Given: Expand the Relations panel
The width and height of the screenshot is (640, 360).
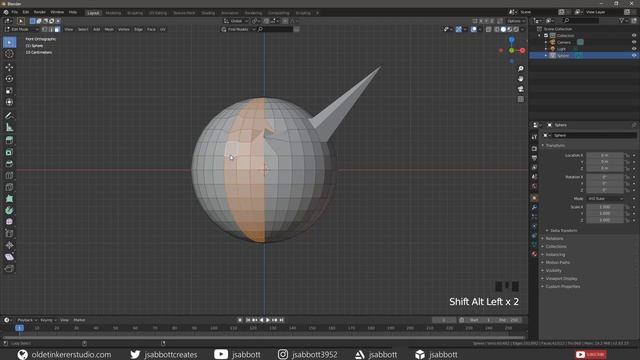Looking at the screenshot, I should [x=554, y=238].
